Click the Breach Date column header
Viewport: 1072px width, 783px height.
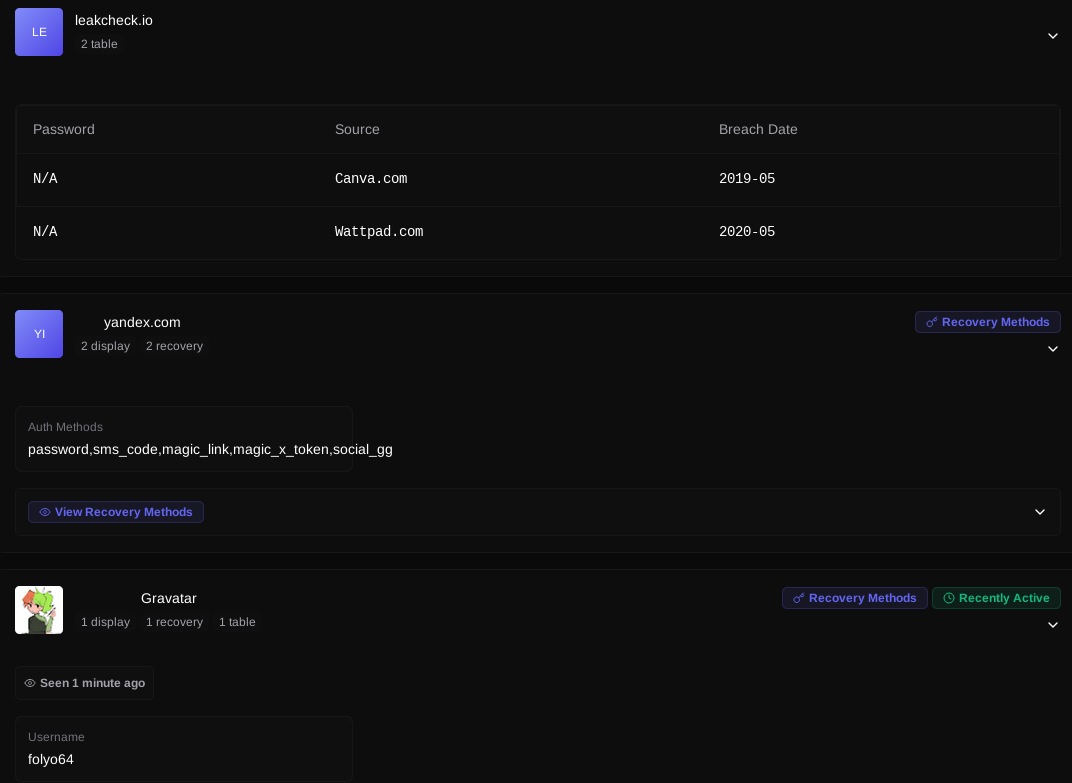click(x=758, y=129)
